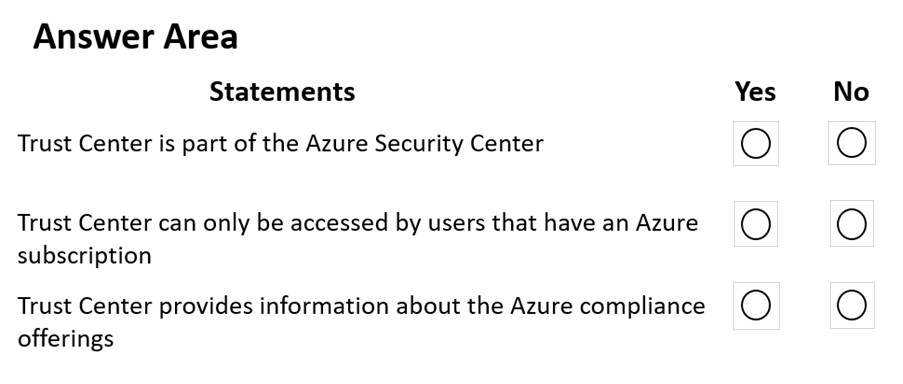Select No for Trust Center part of Security Center
This screenshot has width=903, height=384.
[x=852, y=143]
